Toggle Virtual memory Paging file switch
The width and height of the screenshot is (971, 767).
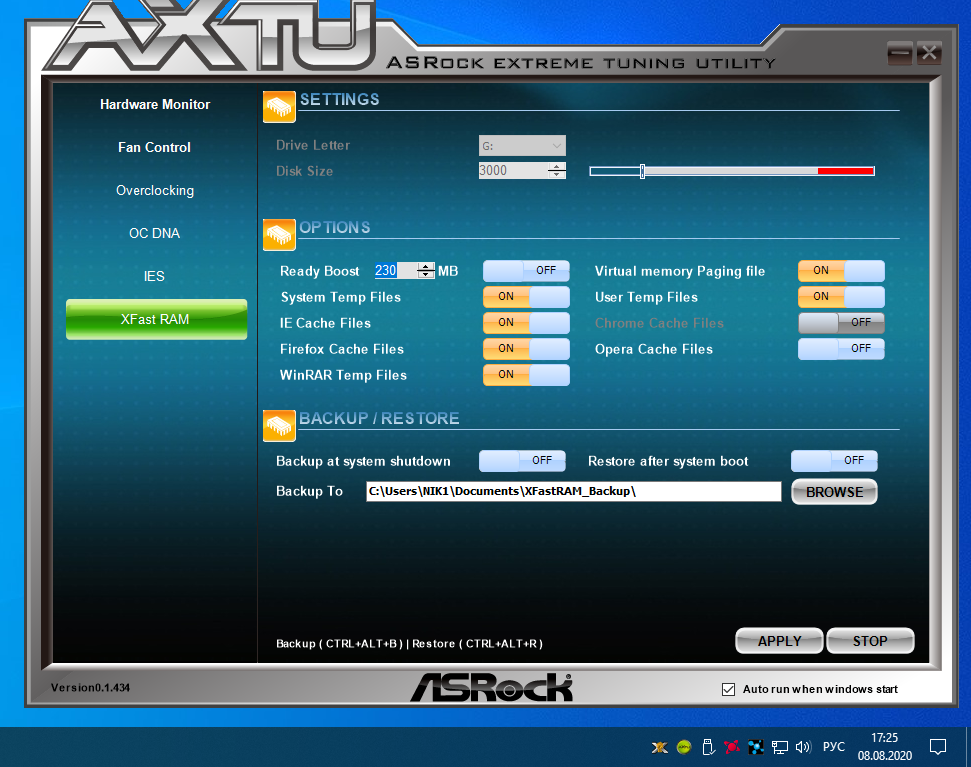click(841, 271)
